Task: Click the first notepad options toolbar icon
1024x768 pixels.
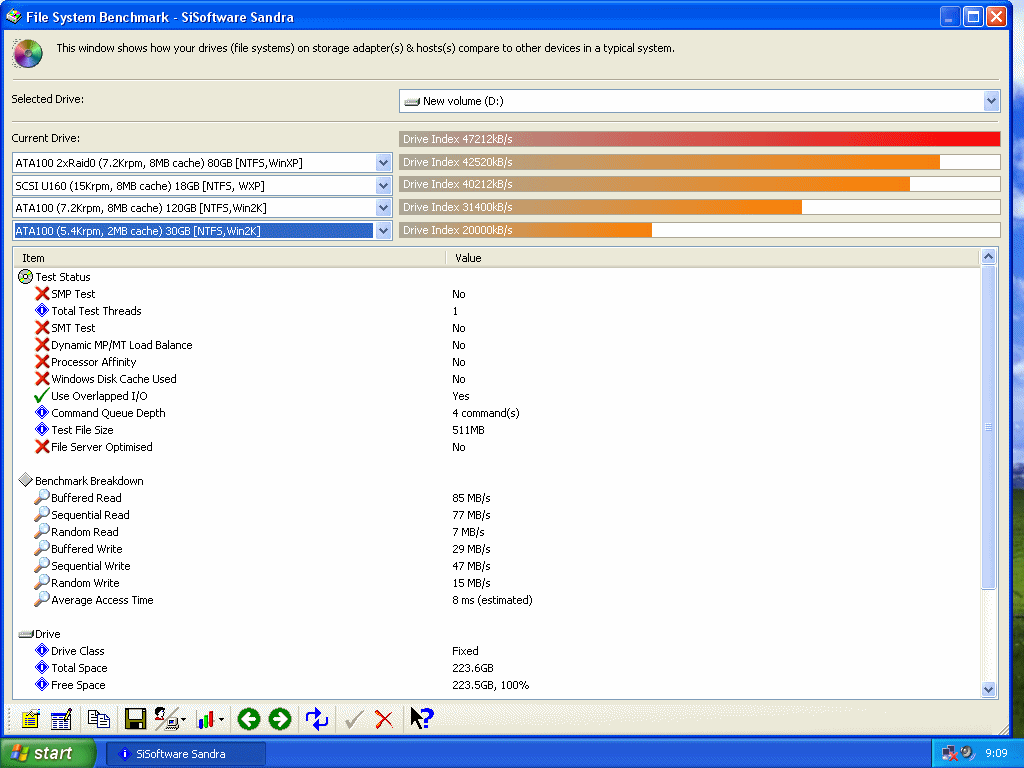Action: click(x=30, y=719)
